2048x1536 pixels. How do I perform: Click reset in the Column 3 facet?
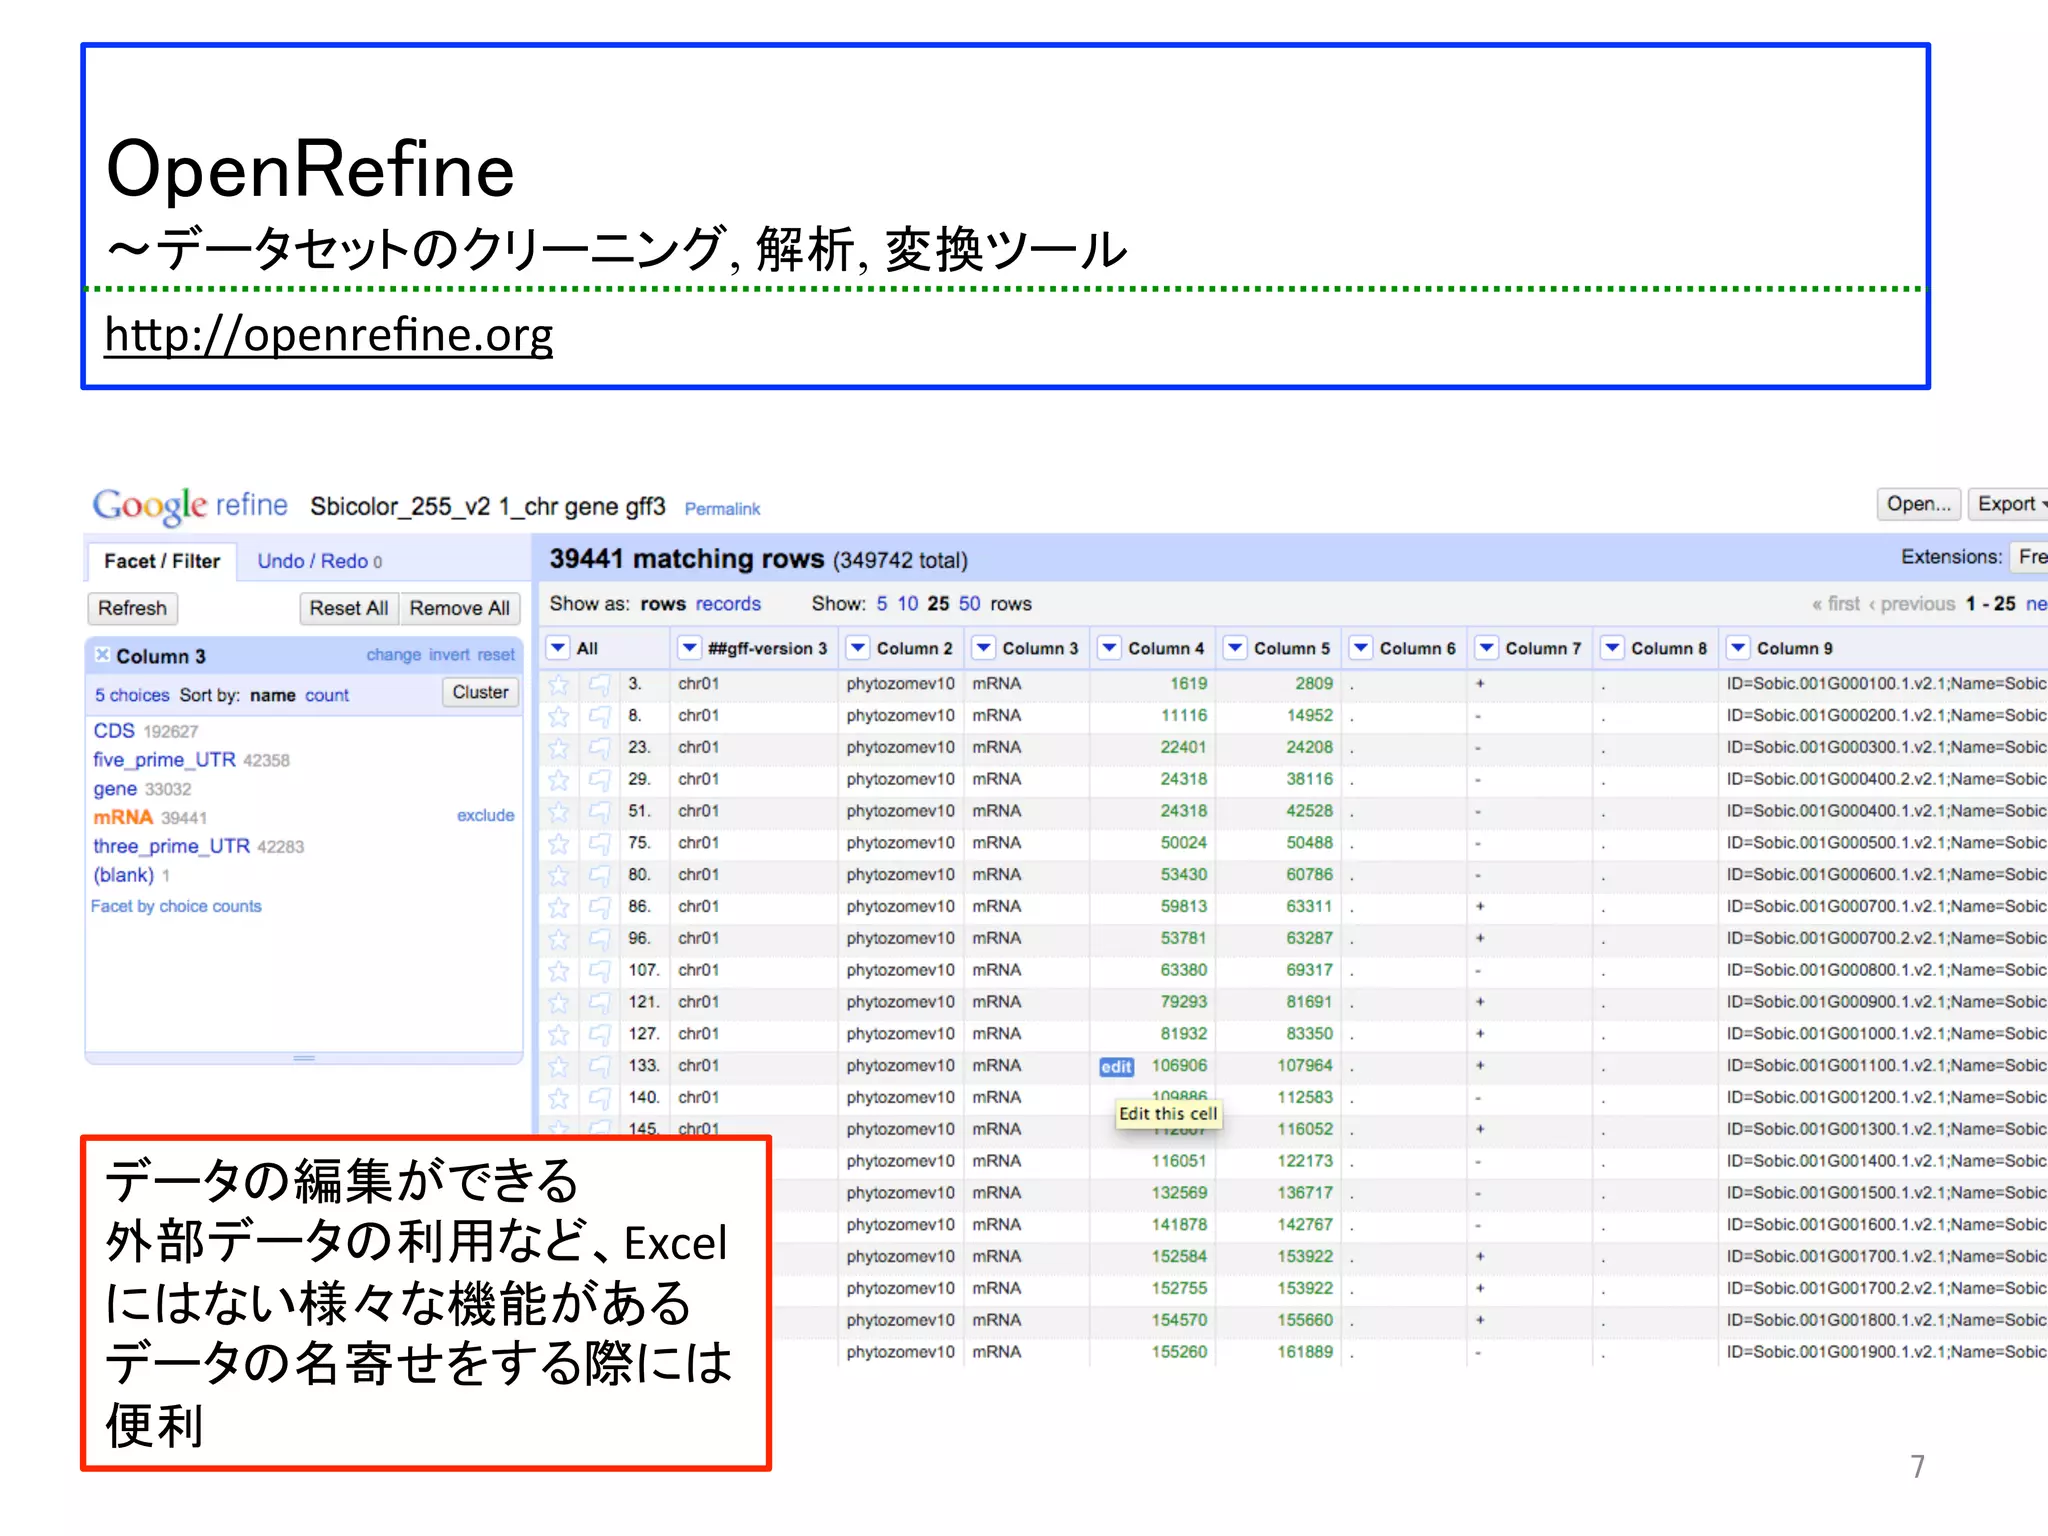point(496,655)
